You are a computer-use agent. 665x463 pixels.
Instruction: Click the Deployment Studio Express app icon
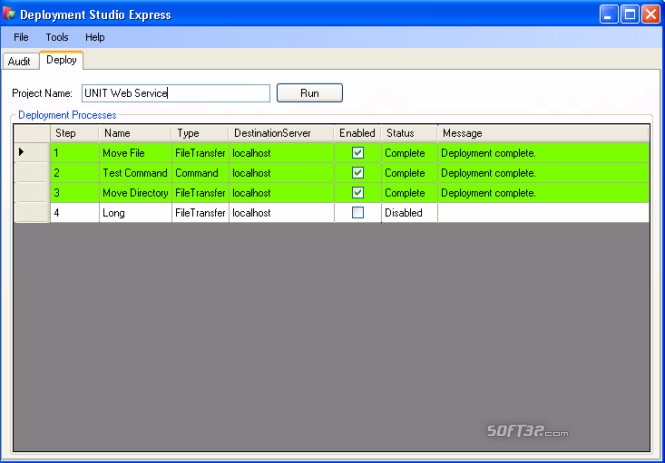[x=9, y=14]
